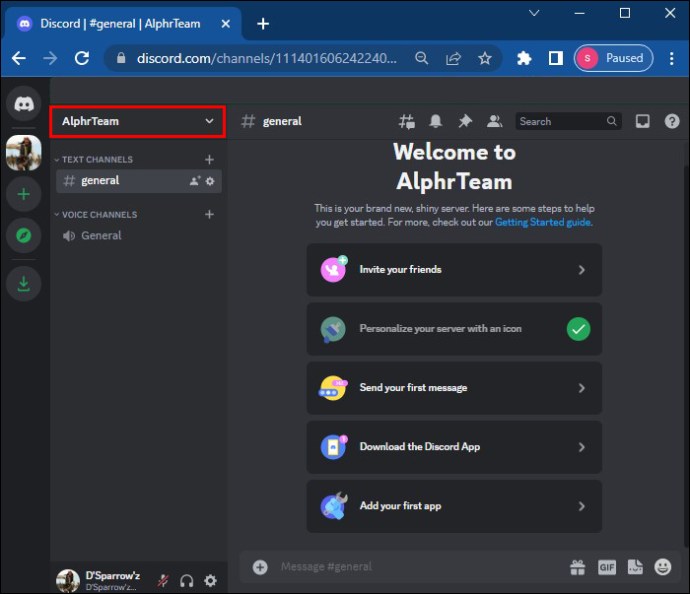Viewport: 690px width, 594px height.
Task: Open Personalize your server with an icon card
Action: 454,329
